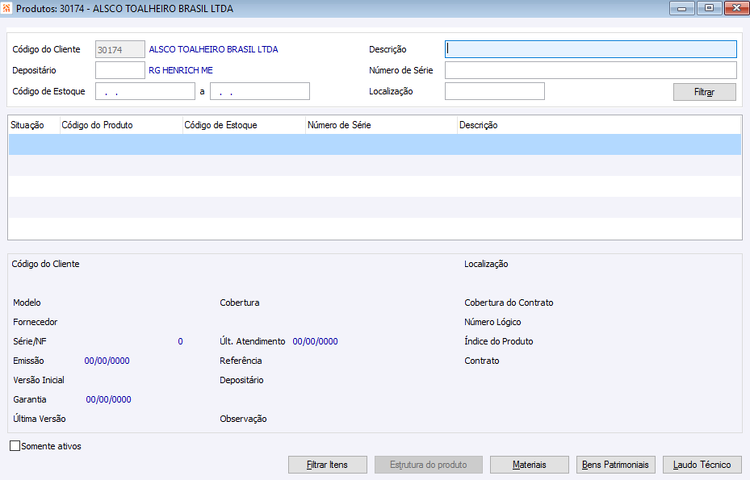Click the first Código de Estoque field

pos(145,91)
